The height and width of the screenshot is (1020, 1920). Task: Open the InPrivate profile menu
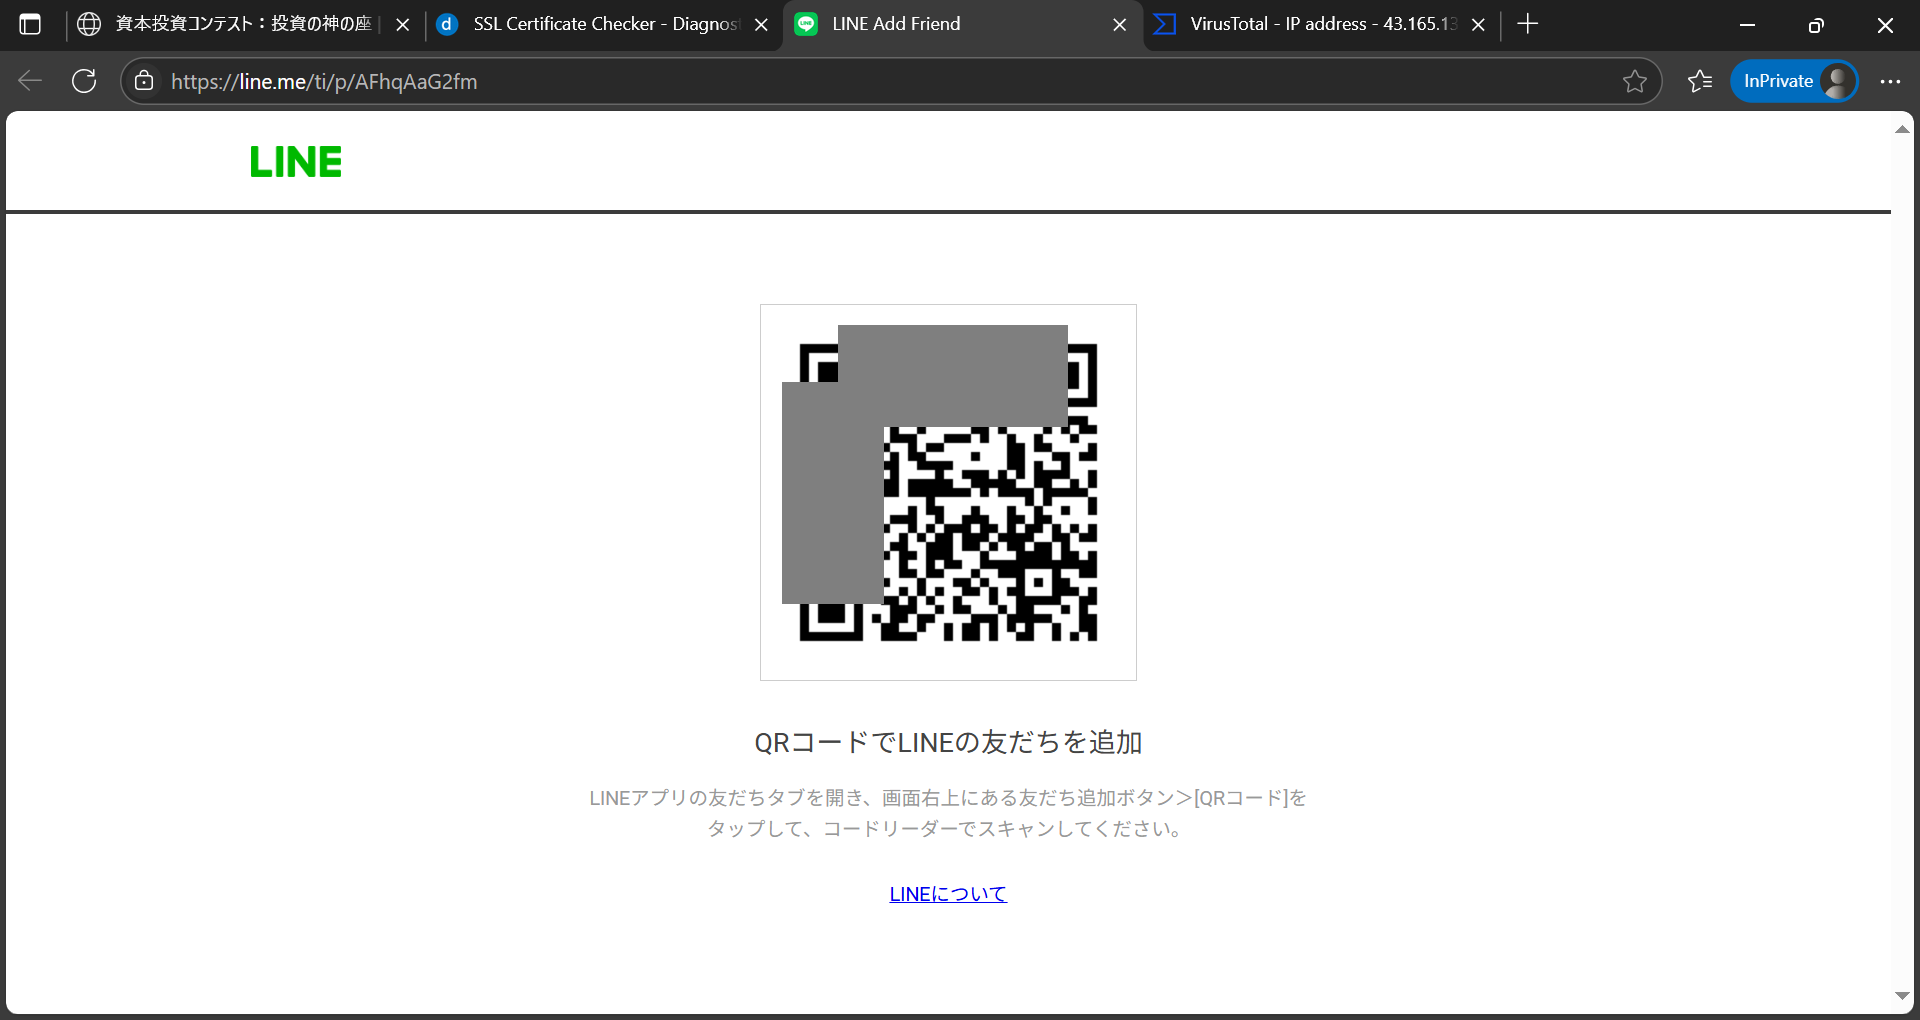click(x=1794, y=81)
